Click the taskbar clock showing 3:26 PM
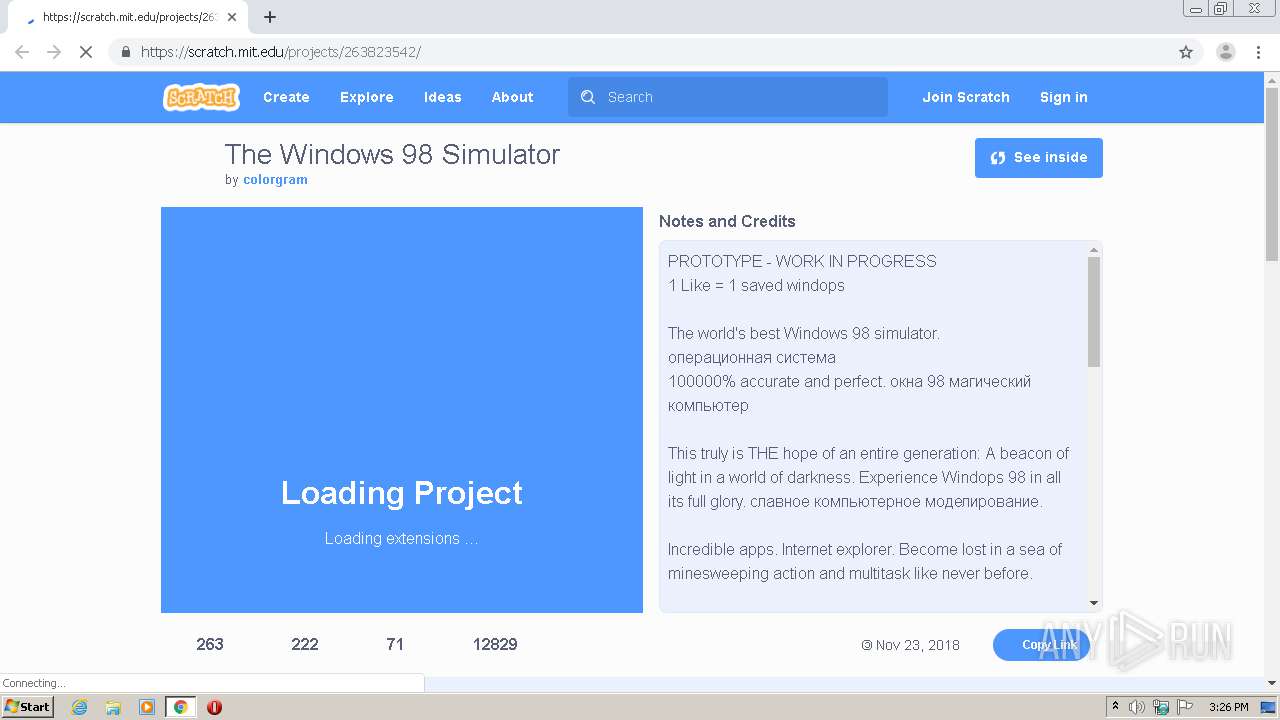Image resolution: width=1280 pixels, height=720 pixels. (x=1228, y=707)
